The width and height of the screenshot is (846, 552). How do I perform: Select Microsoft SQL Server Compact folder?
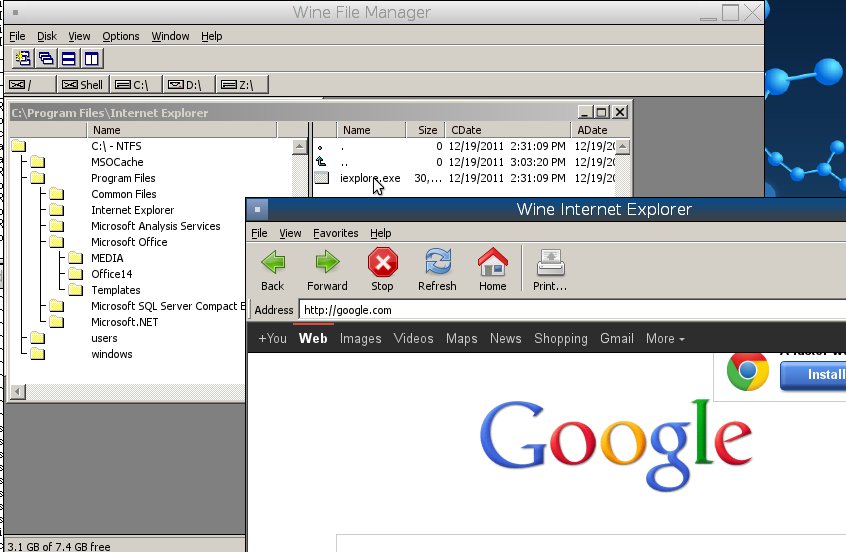[x=167, y=306]
